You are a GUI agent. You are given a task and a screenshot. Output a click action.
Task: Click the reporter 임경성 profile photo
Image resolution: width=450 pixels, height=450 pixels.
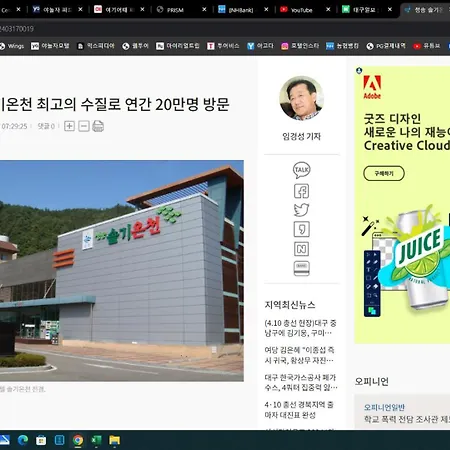pos(301,98)
